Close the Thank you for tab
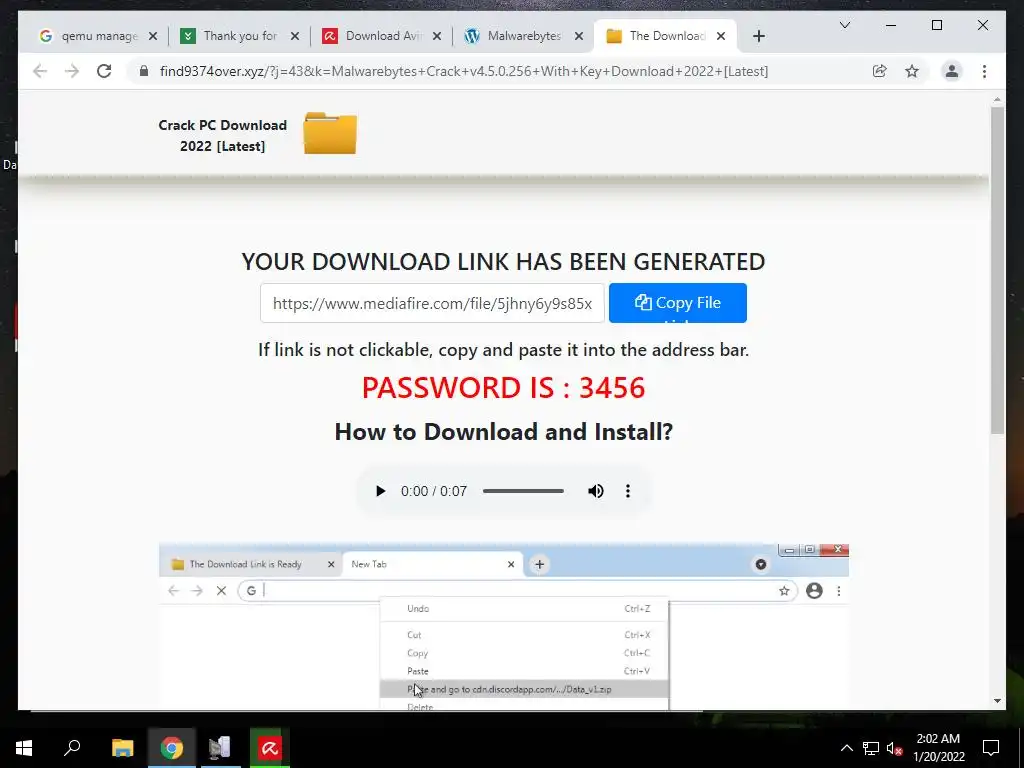 [295, 36]
